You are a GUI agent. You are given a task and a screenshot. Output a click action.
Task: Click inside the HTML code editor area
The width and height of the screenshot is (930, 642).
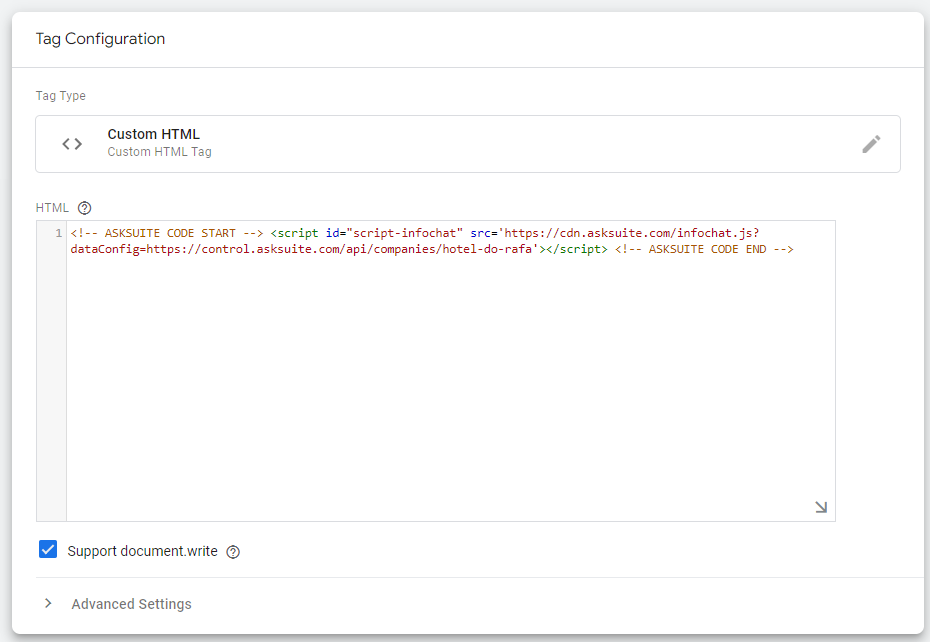coord(451,371)
